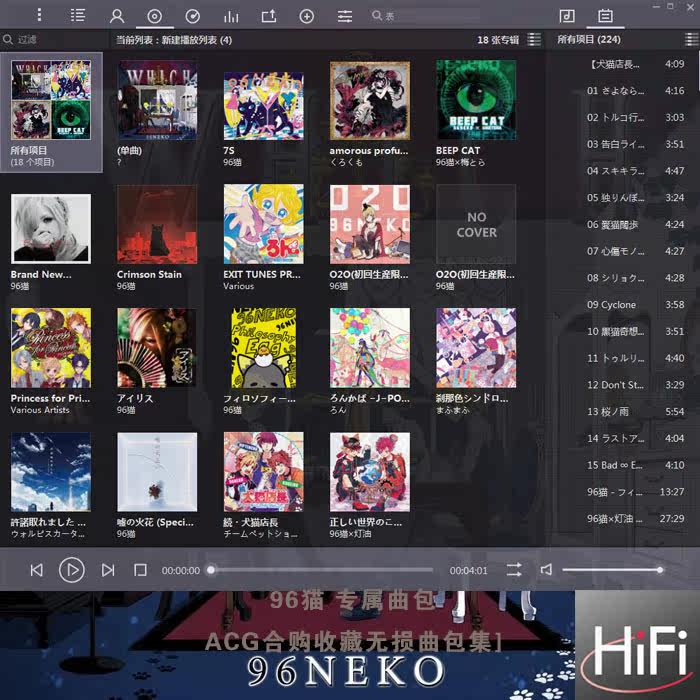Click the total time 00:04:01 display
Screen dimensions: 700x700
pyautogui.click(x=468, y=571)
